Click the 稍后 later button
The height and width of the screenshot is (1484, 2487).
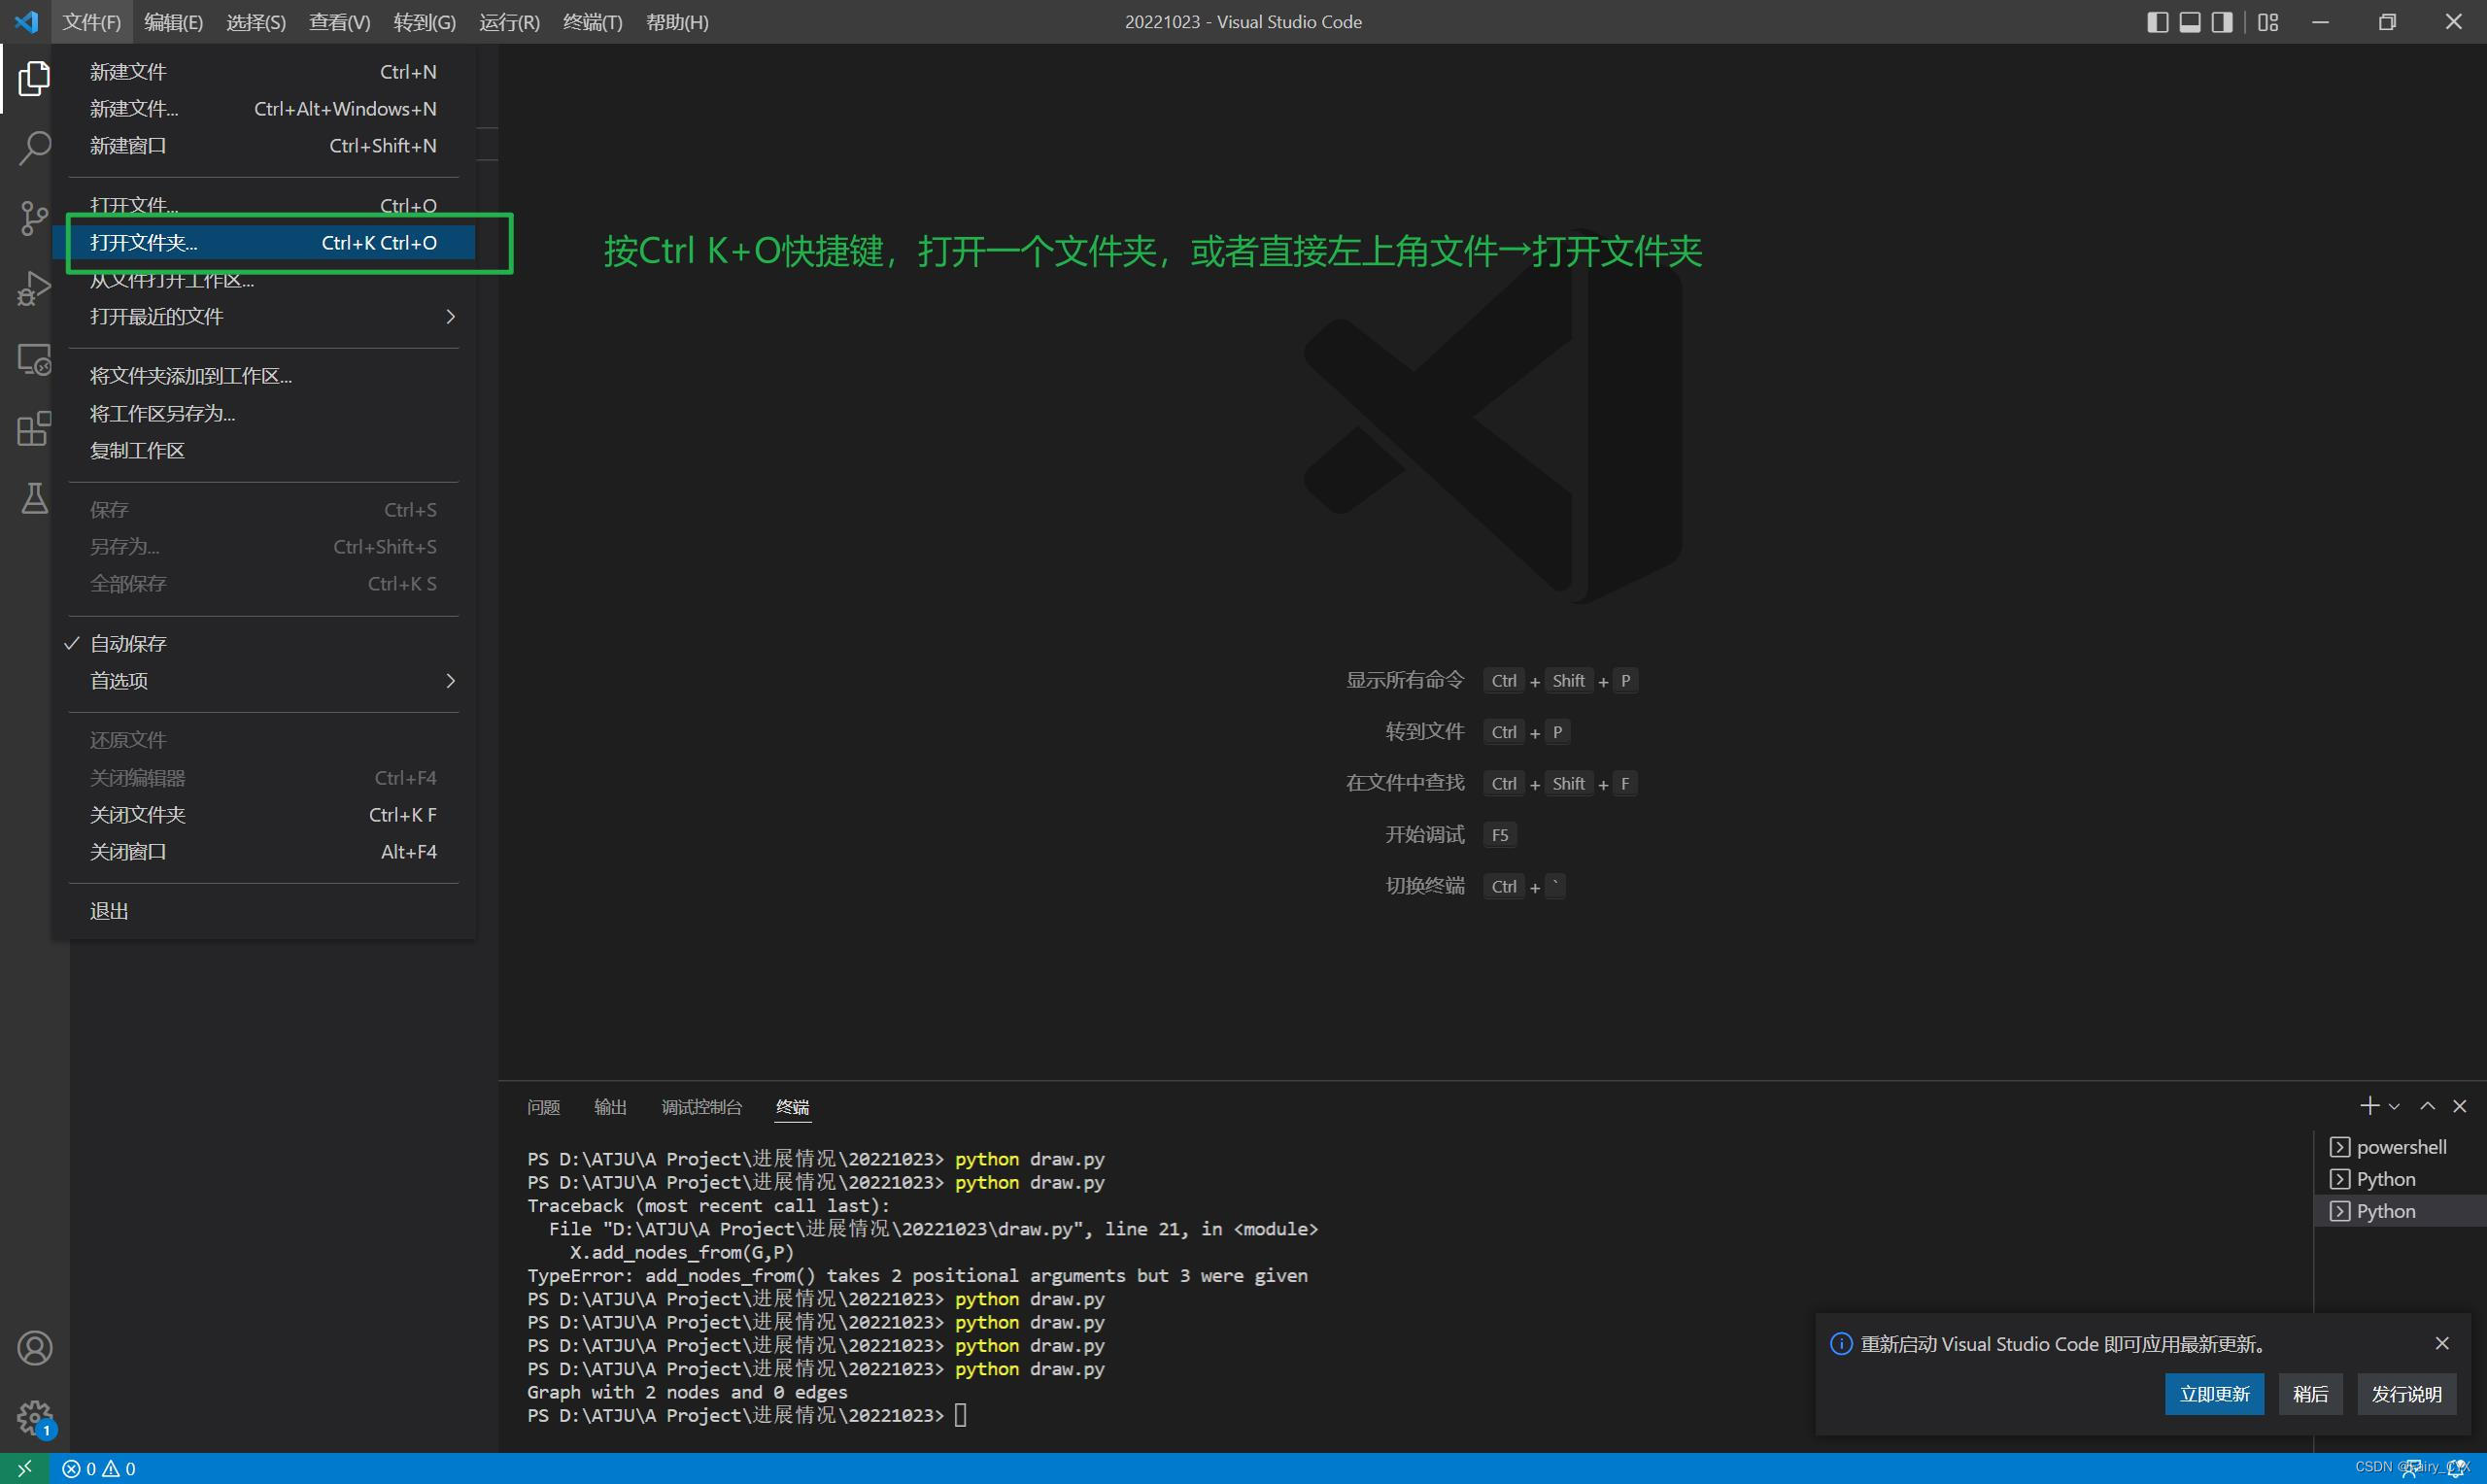(2310, 1394)
